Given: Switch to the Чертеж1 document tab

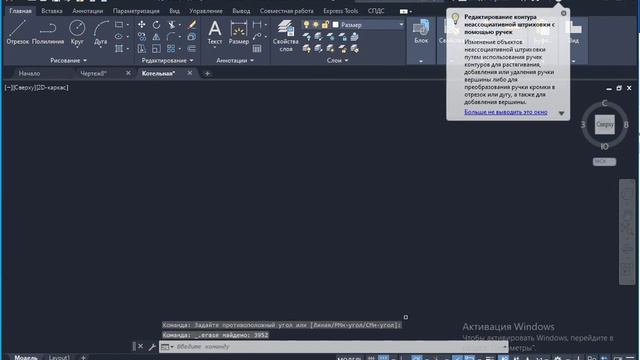Looking at the screenshot, I should point(93,73).
